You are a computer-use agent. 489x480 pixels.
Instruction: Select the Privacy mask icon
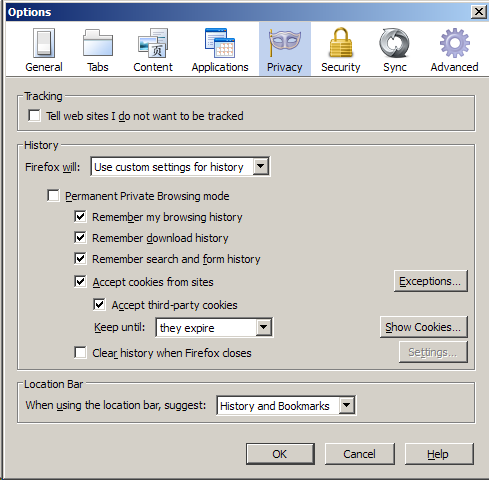285,43
